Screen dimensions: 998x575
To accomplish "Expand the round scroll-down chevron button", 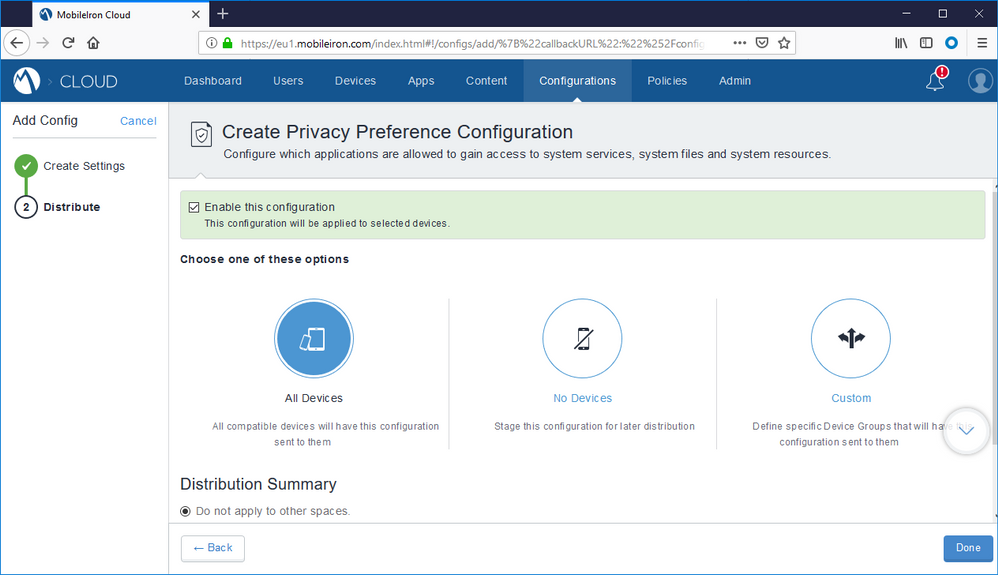I will tap(966, 431).
